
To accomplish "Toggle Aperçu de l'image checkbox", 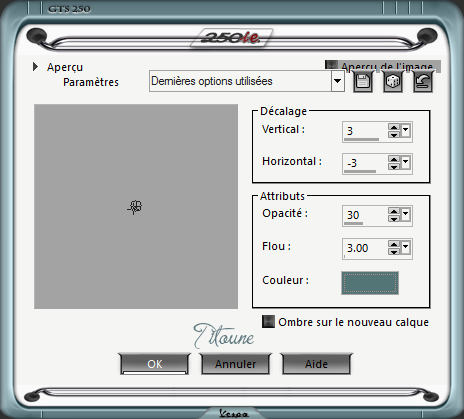I will point(331,65).
